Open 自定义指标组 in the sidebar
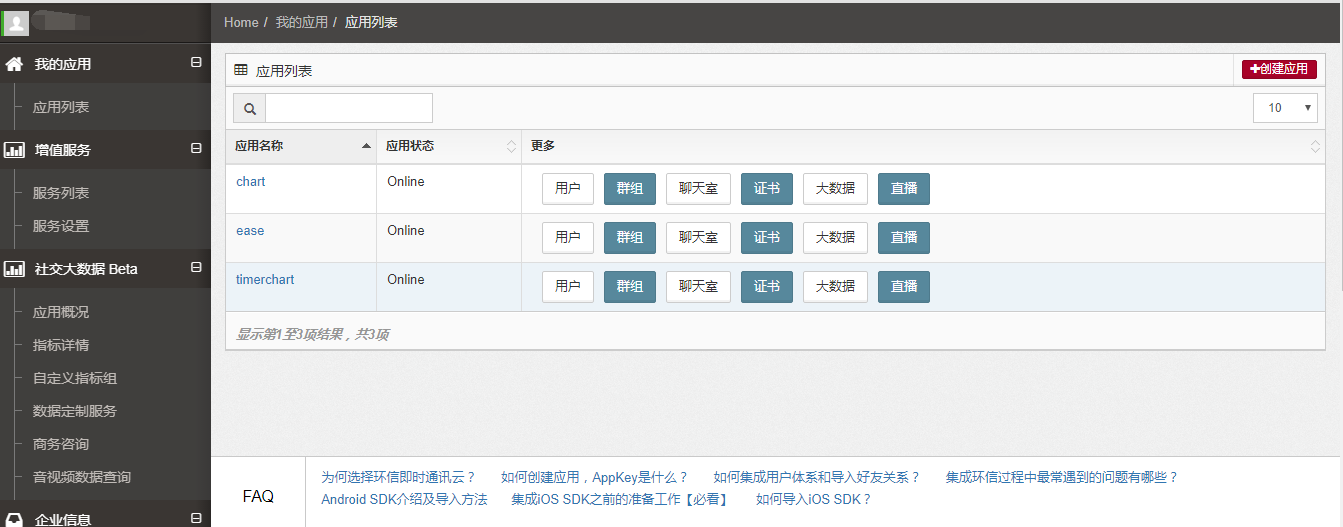The width and height of the screenshot is (1343, 527). (x=75, y=378)
